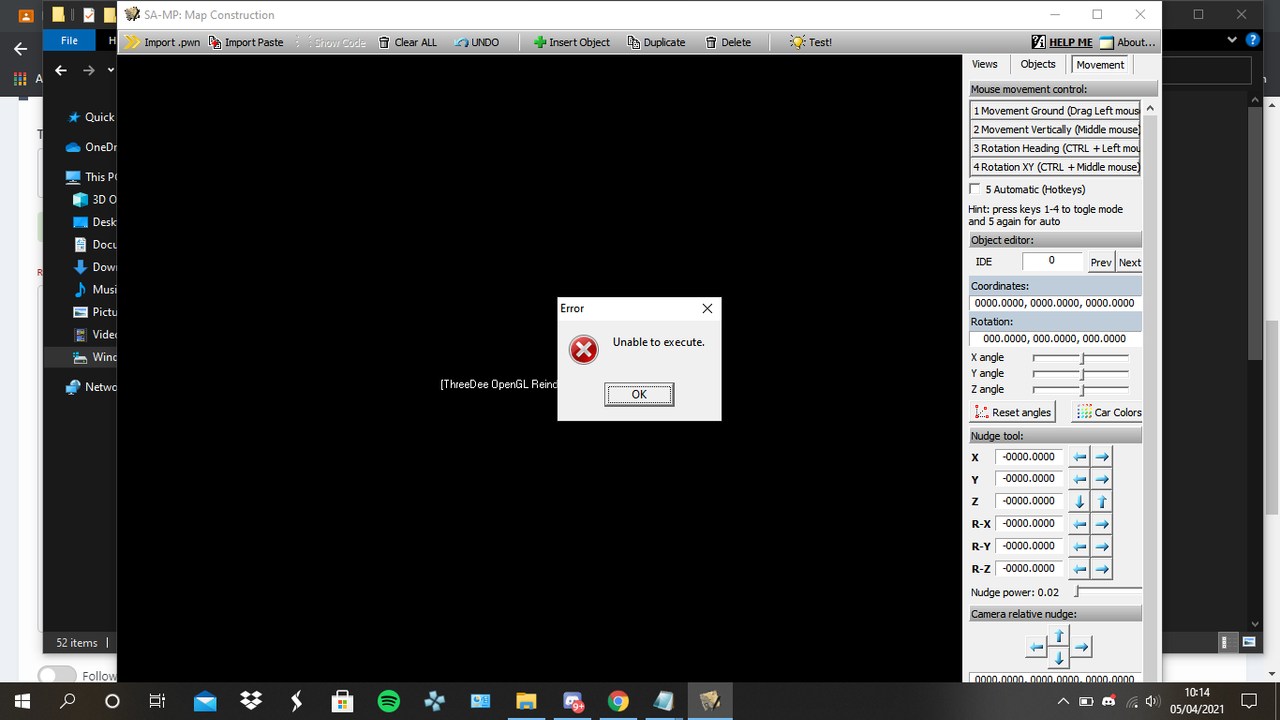Click the Delete toolbar button
This screenshot has width=1280, height=720.
tap(728, 42)
